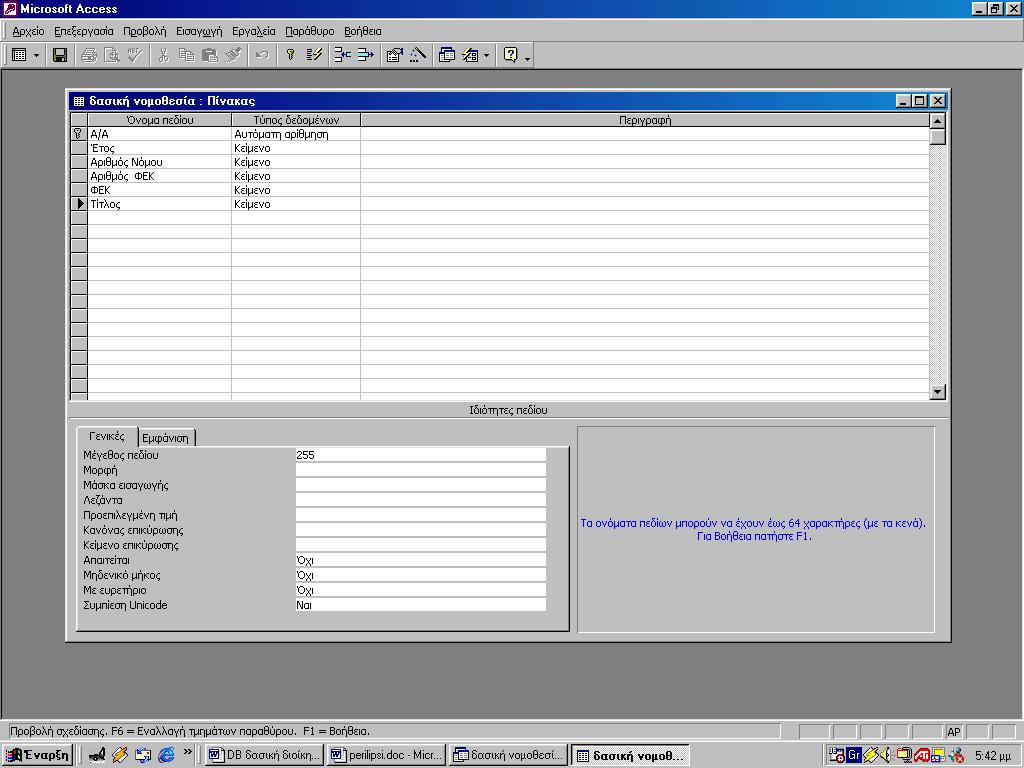The height and width of the screenshot is (768, 1024).
Task: Open the Αρχείο menu
Action: [28, 31]
